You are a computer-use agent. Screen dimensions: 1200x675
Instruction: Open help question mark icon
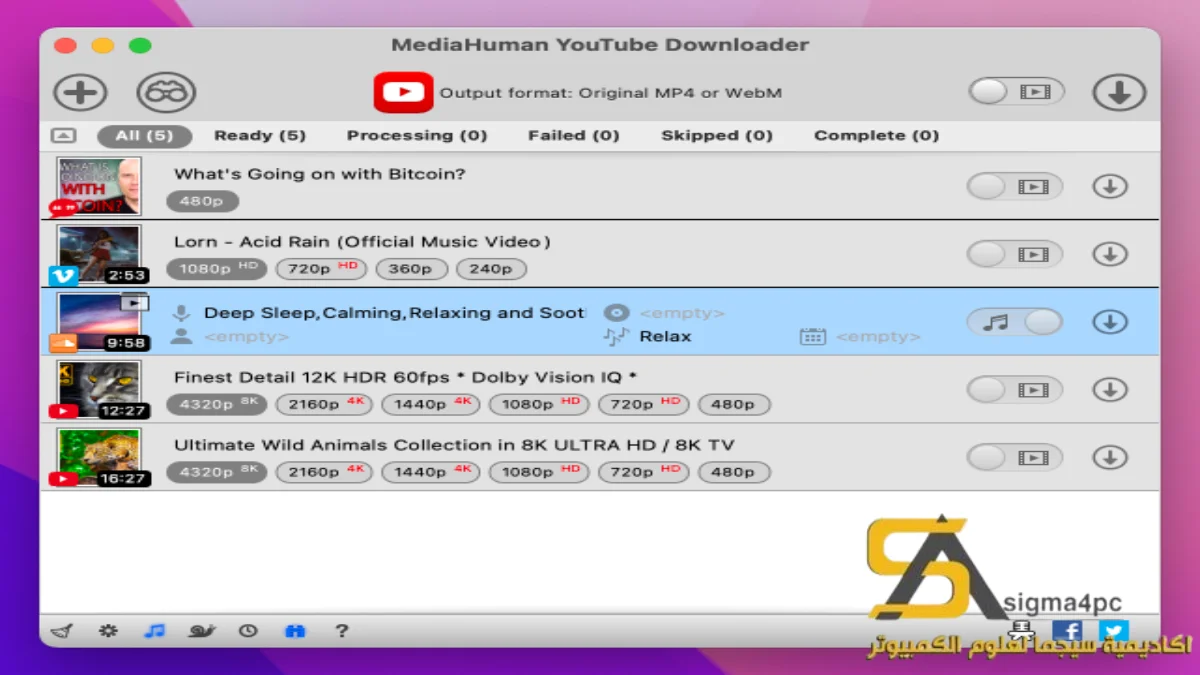pyautogui.click(x=342, y=631)
